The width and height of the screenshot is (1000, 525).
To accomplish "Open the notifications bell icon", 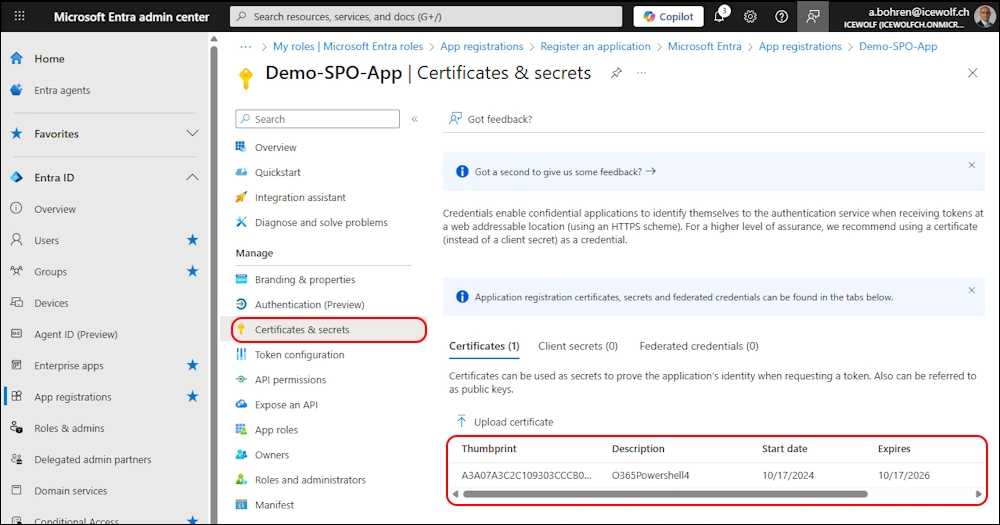I will point(719,17).
